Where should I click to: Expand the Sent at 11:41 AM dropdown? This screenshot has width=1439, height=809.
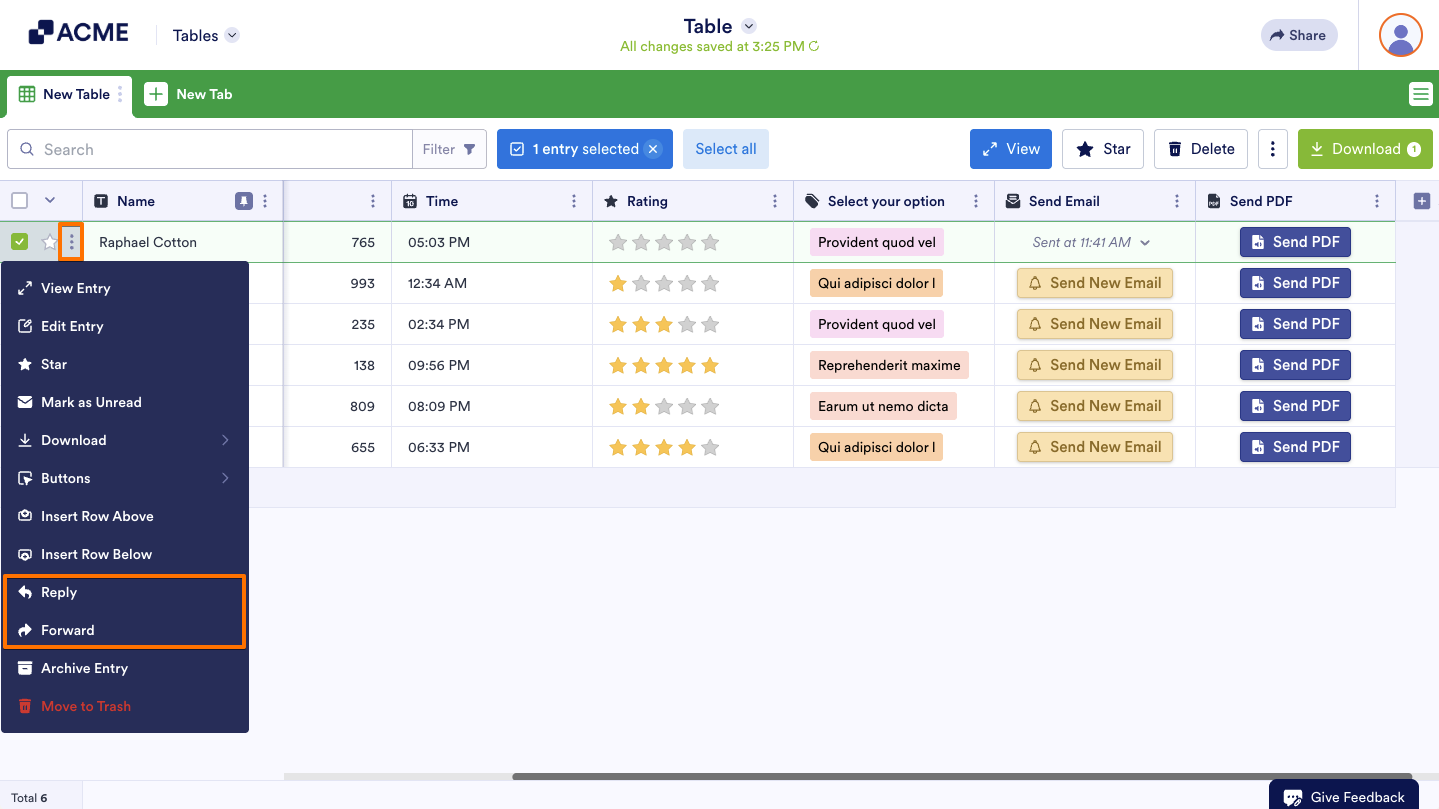(x=1145, y=242)
